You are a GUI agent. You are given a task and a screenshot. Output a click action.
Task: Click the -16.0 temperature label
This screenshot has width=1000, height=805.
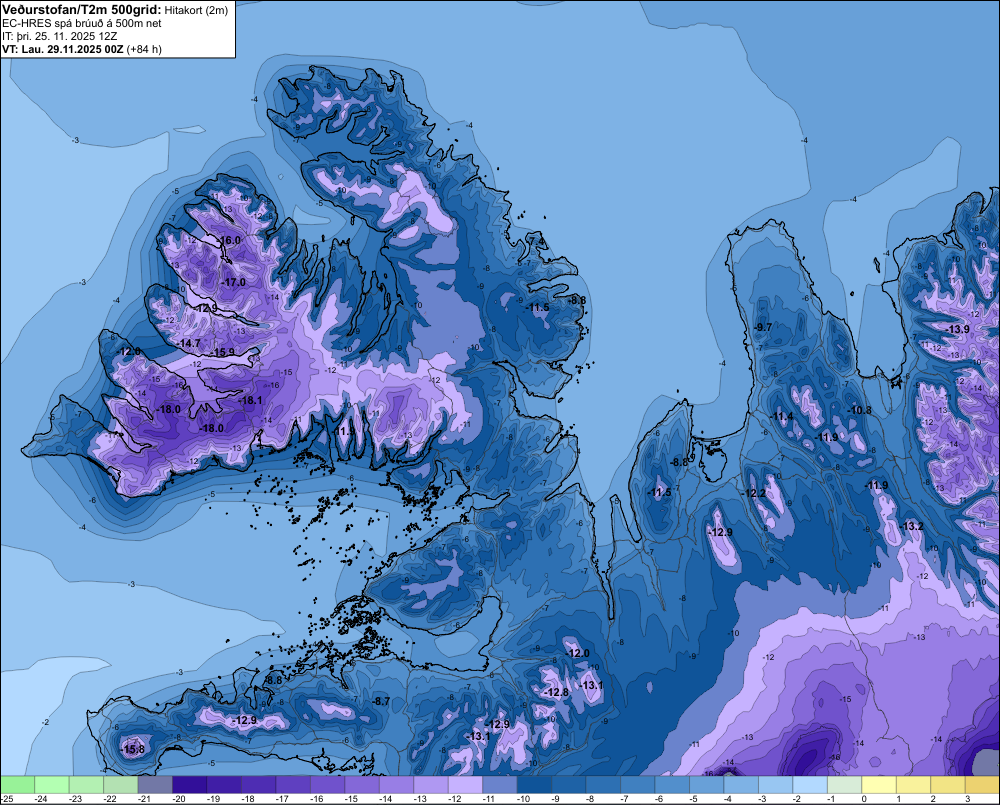pos(230,240)
